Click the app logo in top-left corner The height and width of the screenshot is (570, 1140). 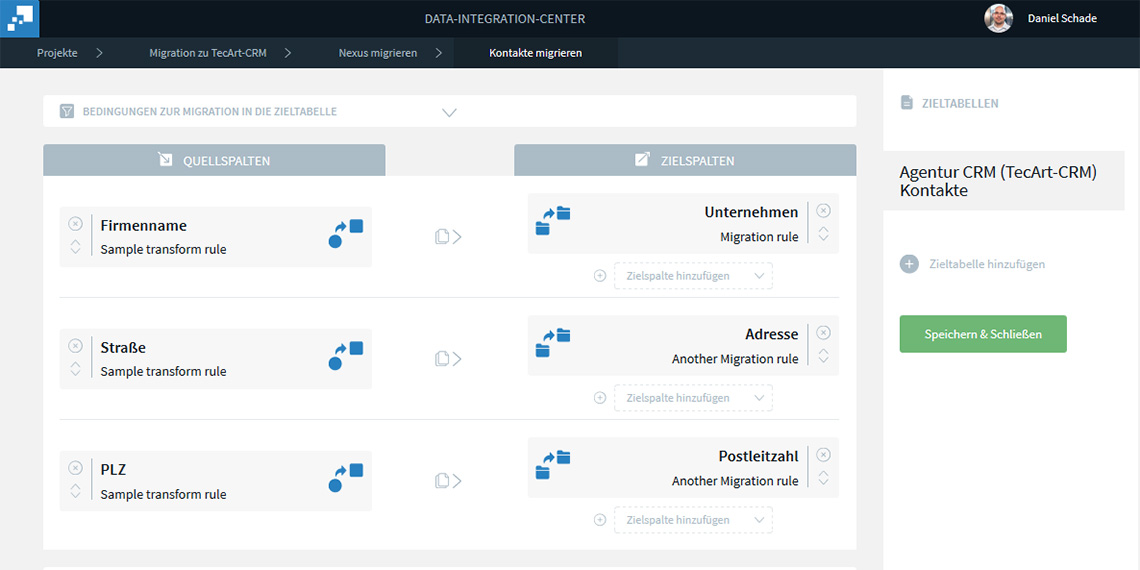point(19,18)
